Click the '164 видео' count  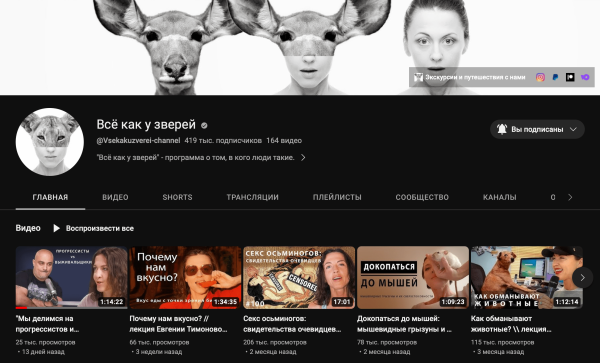point(284,140)
